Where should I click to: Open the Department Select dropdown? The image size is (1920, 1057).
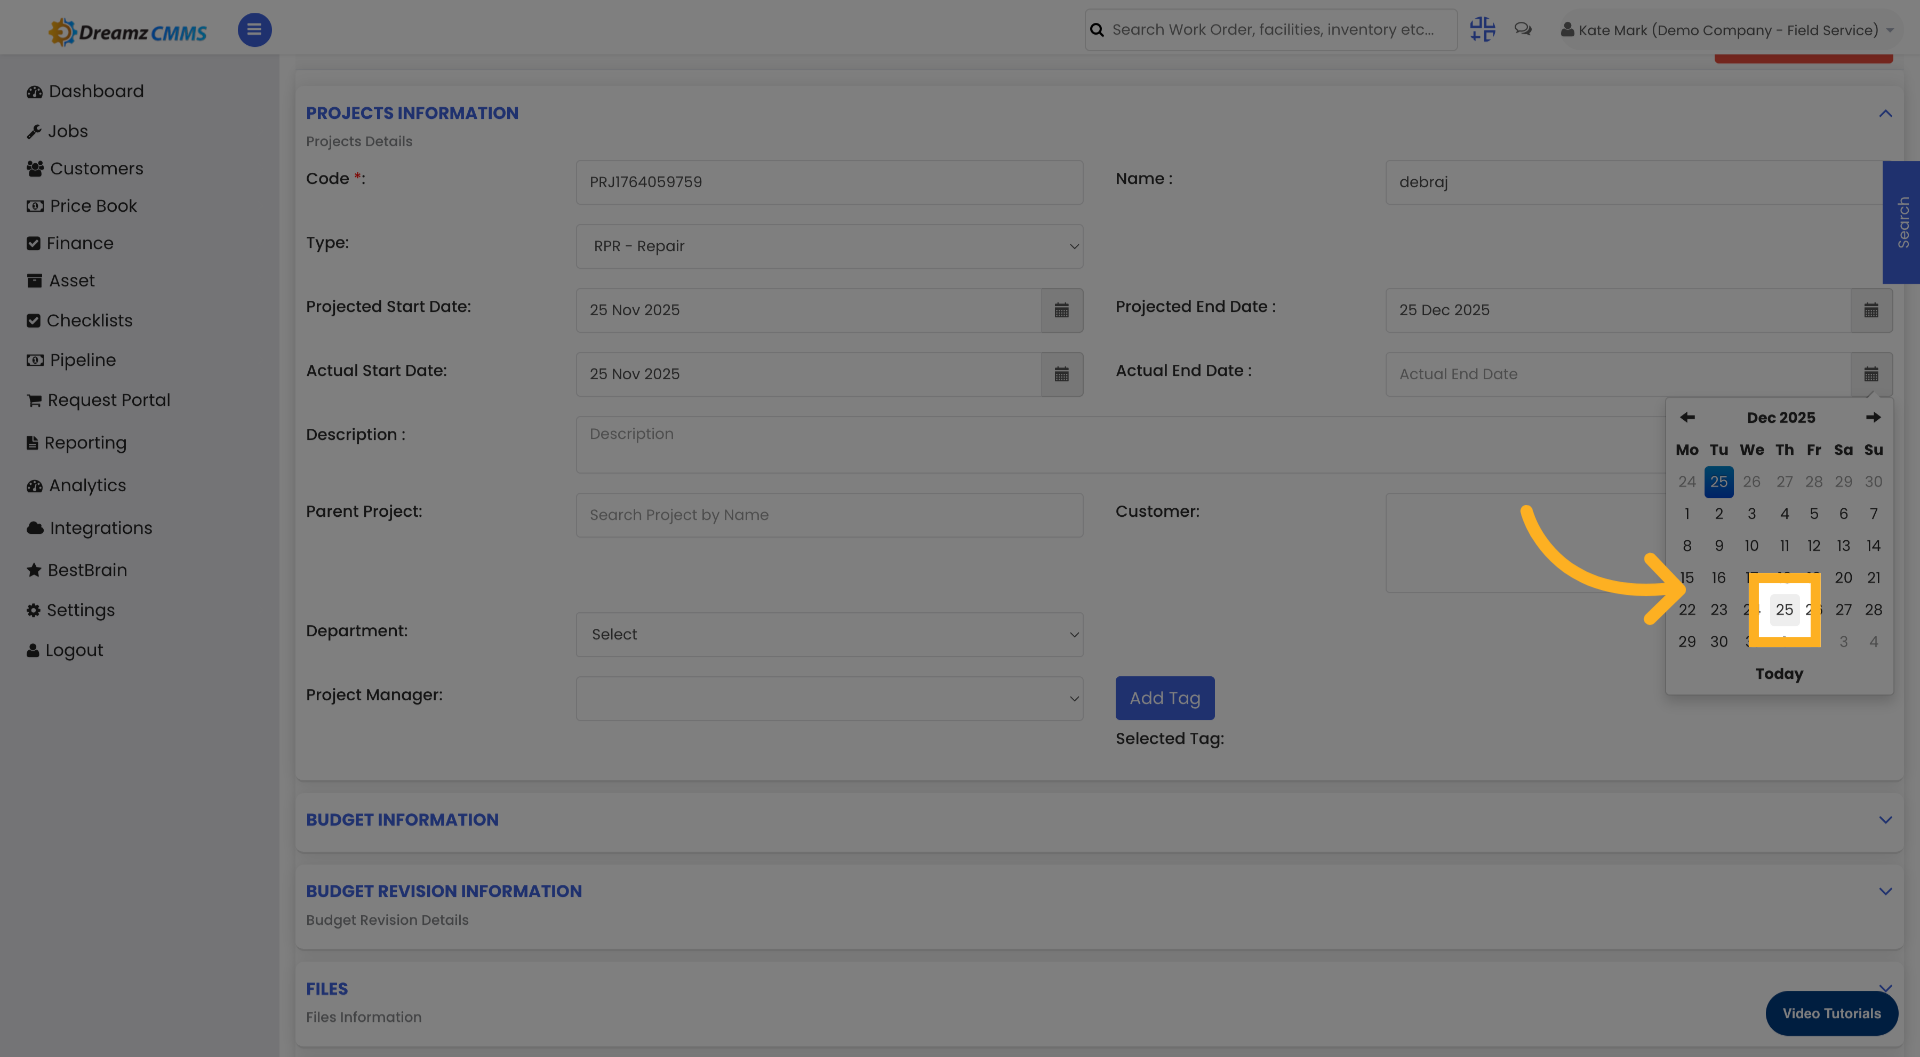click(829, 634)
